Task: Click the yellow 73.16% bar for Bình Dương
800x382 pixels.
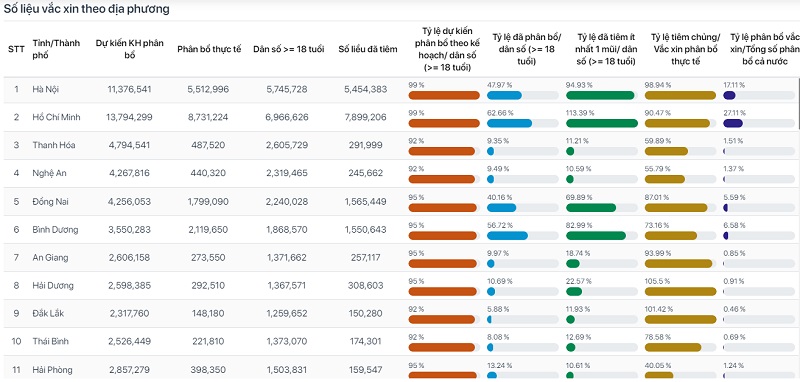Action: [671, 236]
